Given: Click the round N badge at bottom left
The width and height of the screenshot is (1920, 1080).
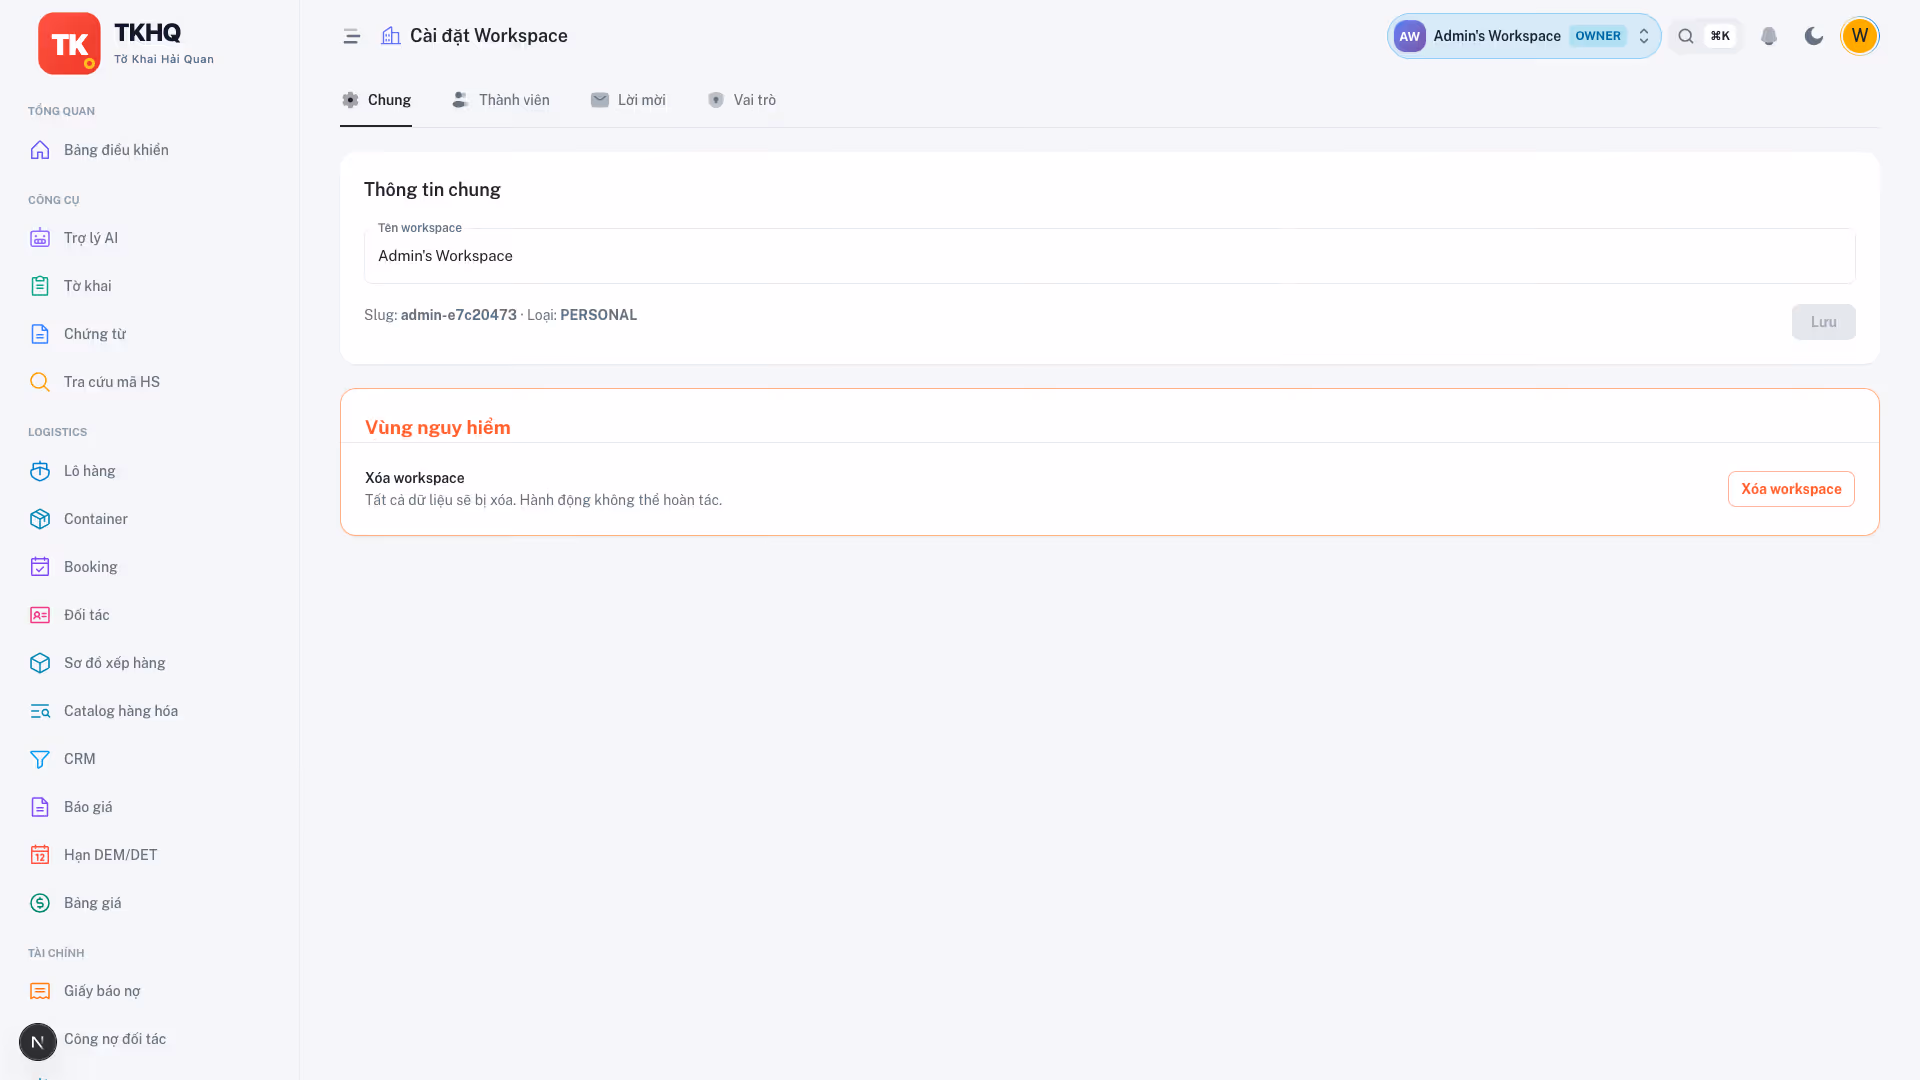Looking at the screenshot, I should click(x=38, y=1042).
